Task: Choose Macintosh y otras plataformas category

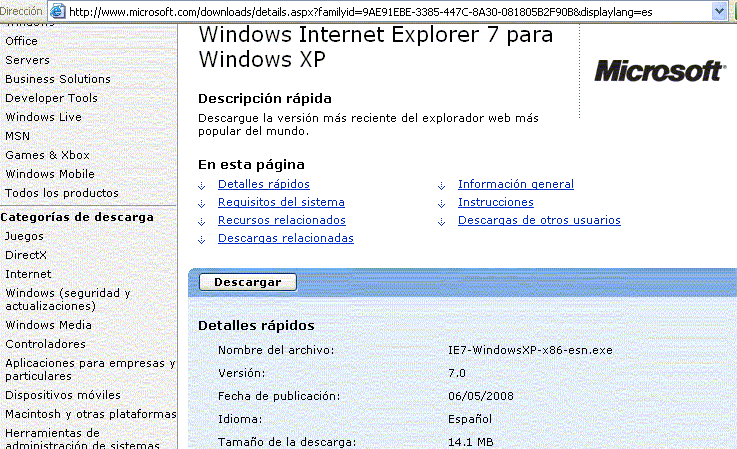Action: [x=91, y=414]
